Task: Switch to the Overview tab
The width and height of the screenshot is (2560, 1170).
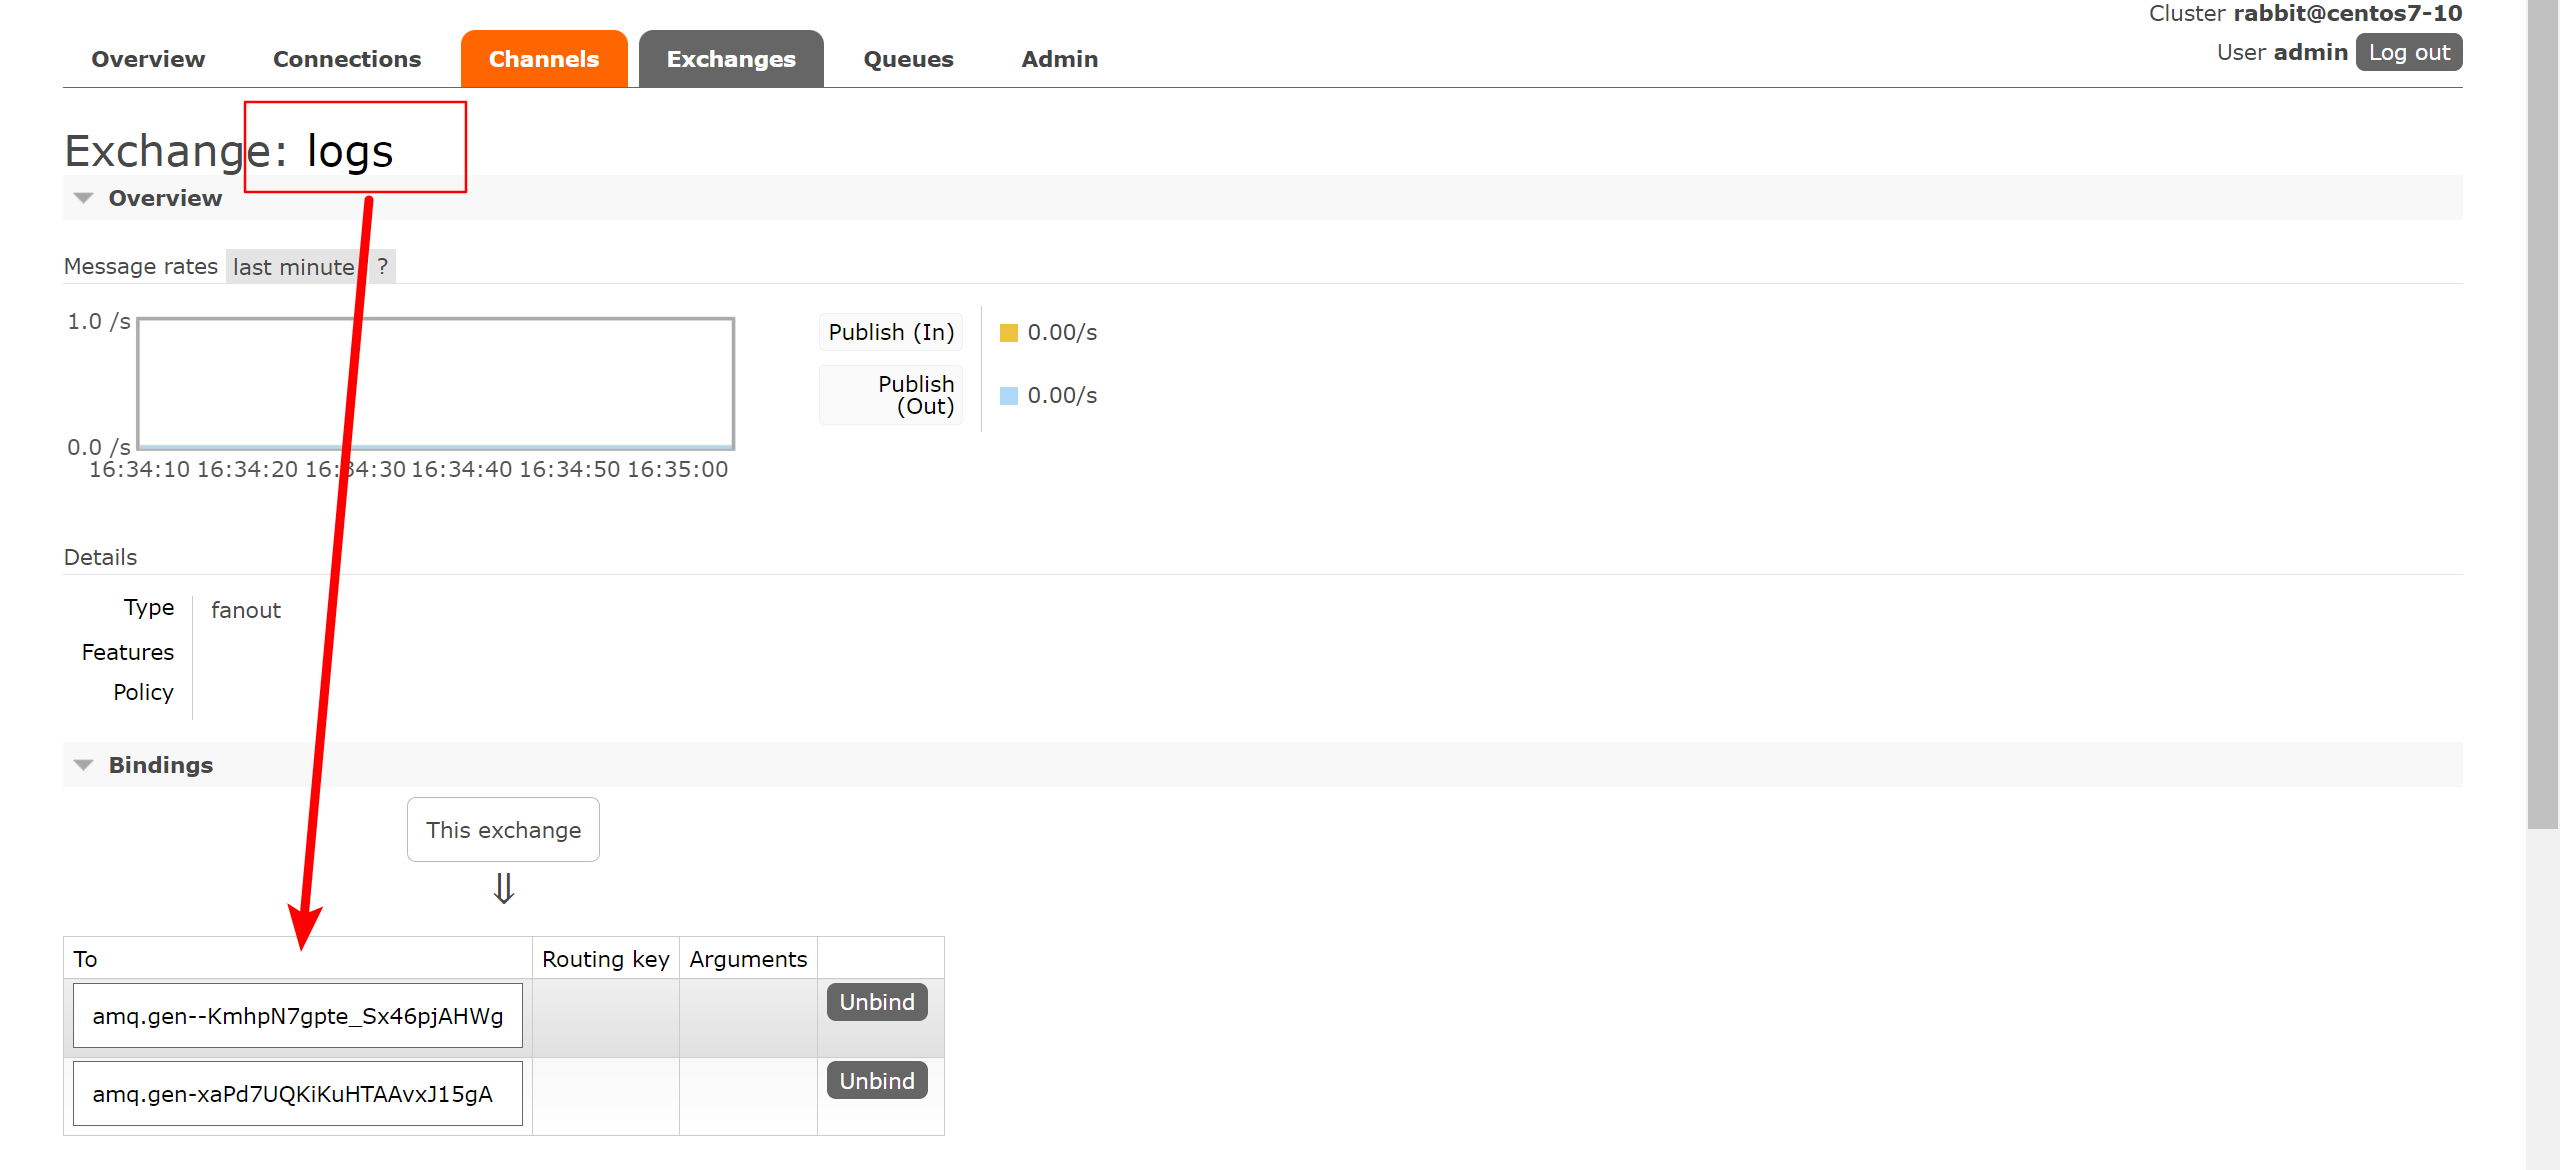Action: pyautogui.click(x=148, y=59)
